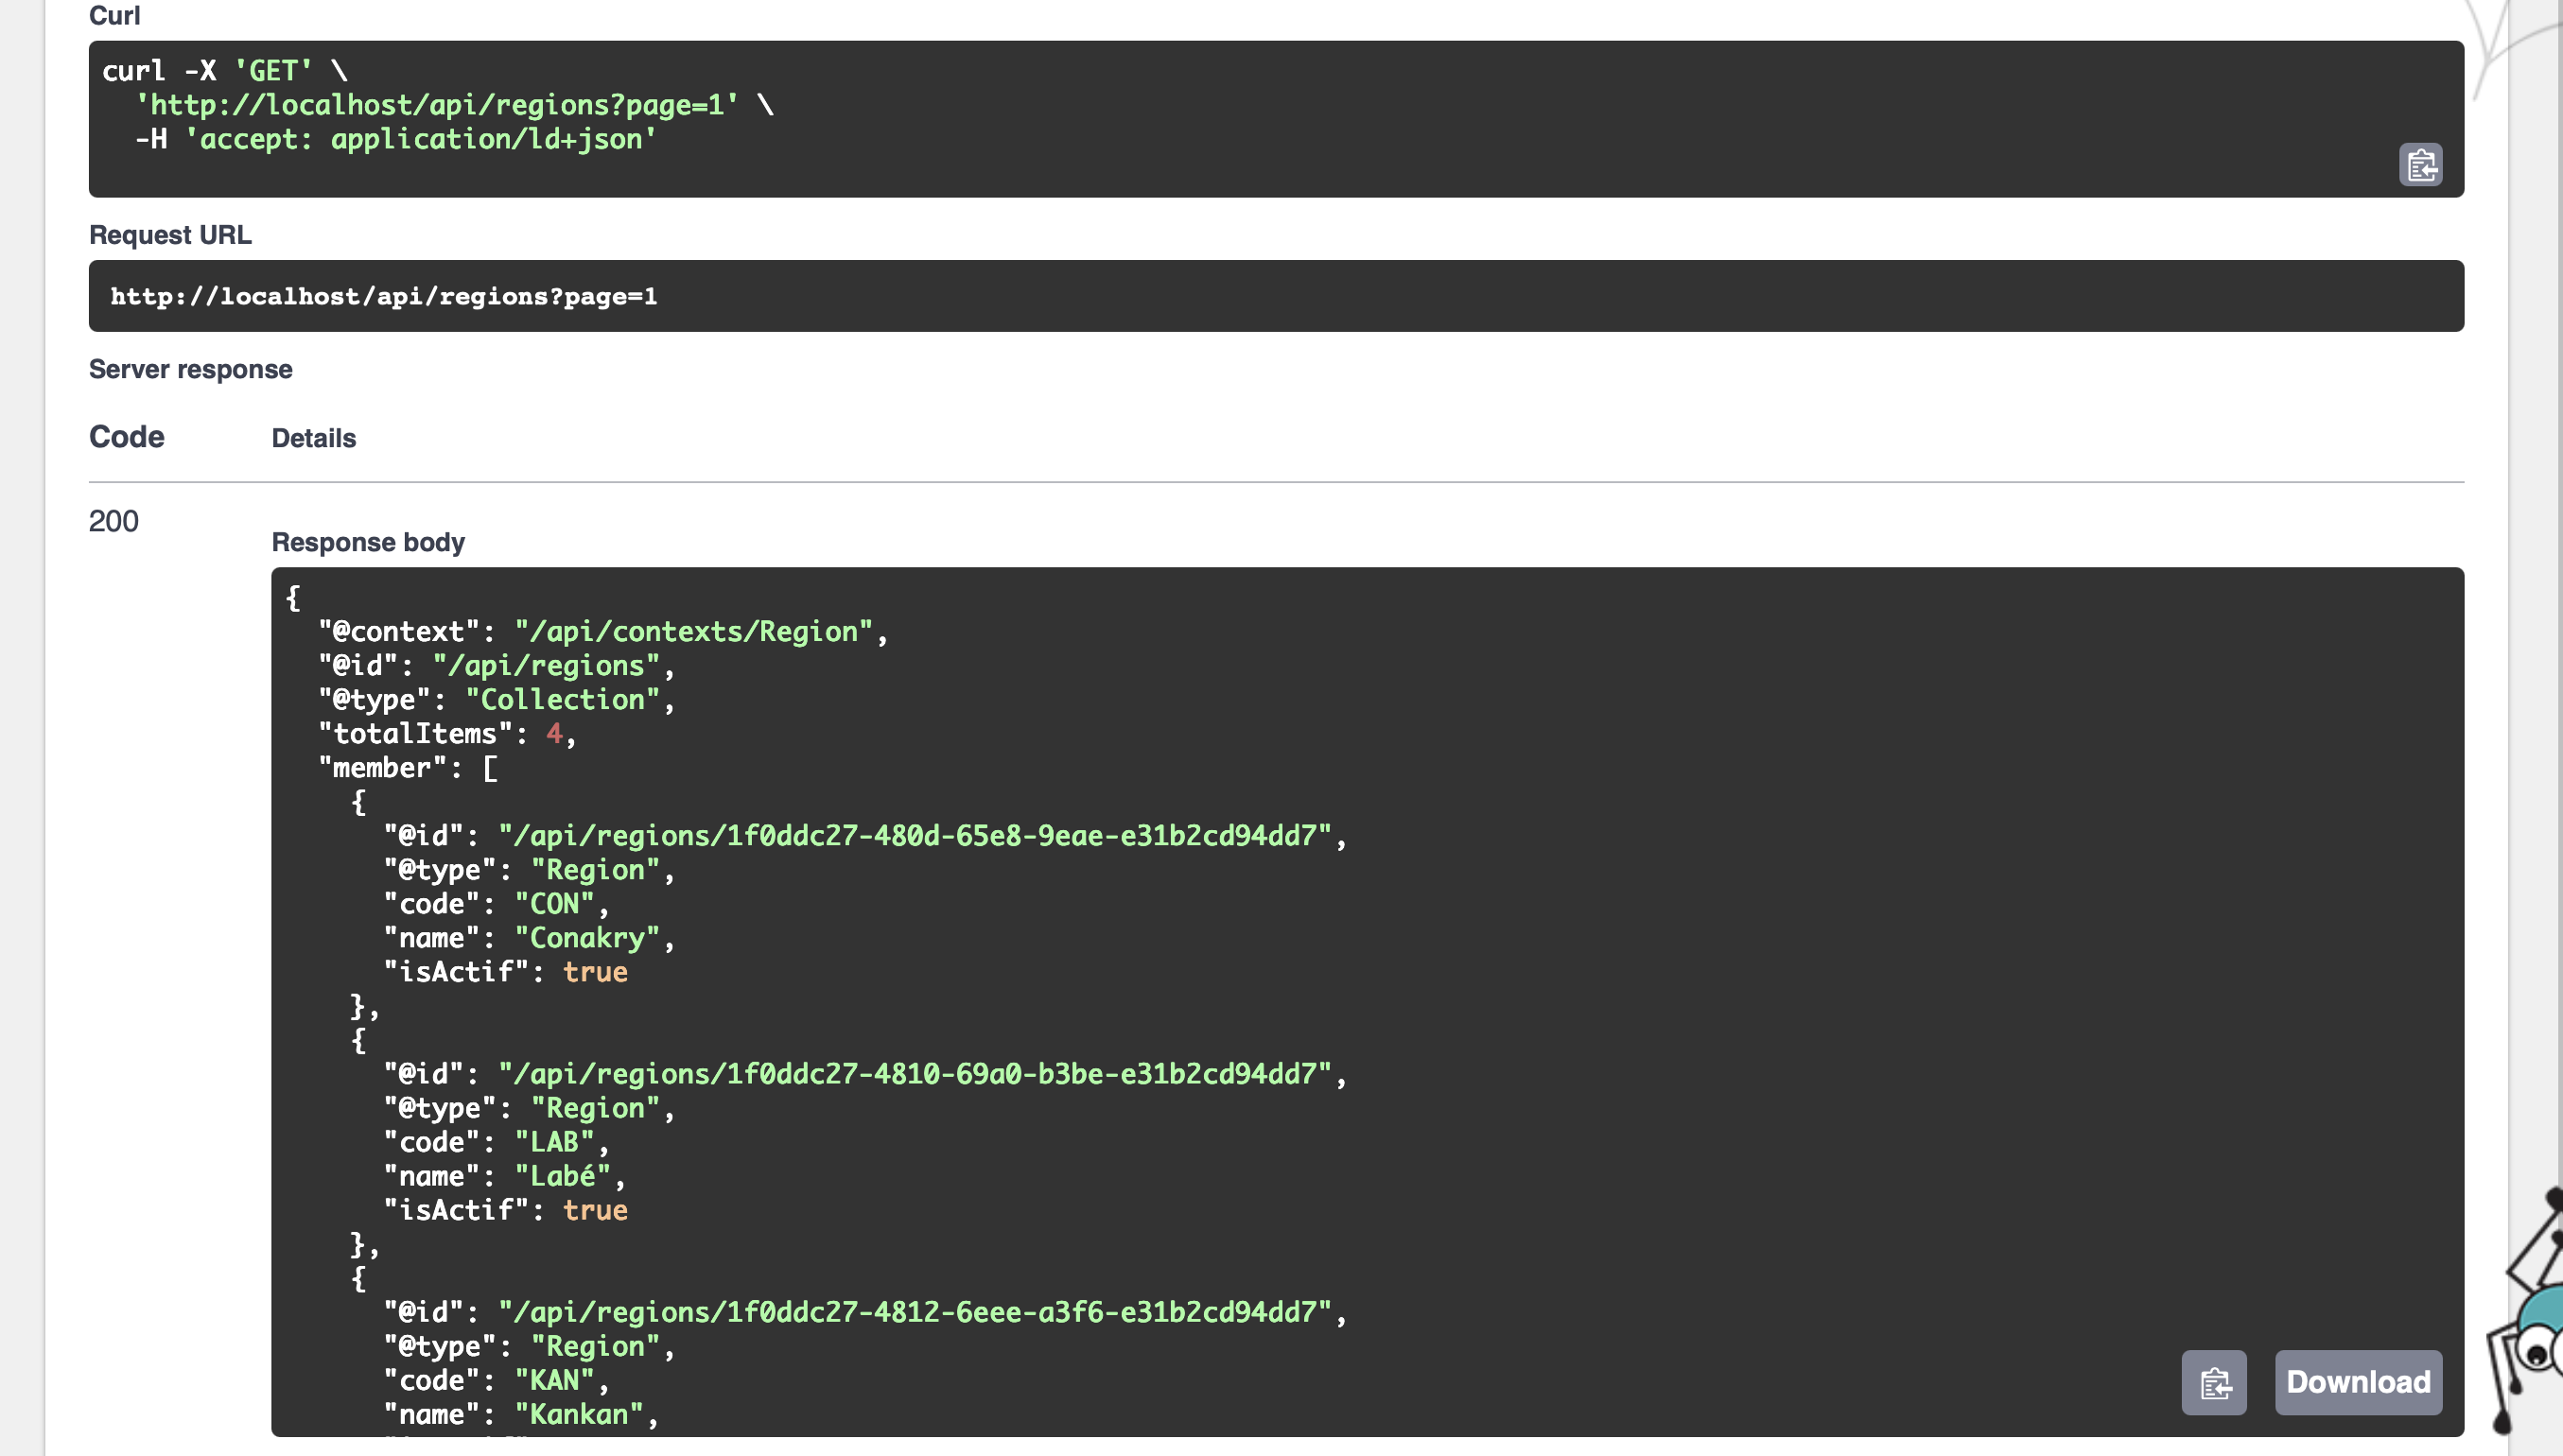This screenshot has width=2563, height=1456.
Task: Click the @context value /api/contexts/Region
Action: tap(693, 632)
